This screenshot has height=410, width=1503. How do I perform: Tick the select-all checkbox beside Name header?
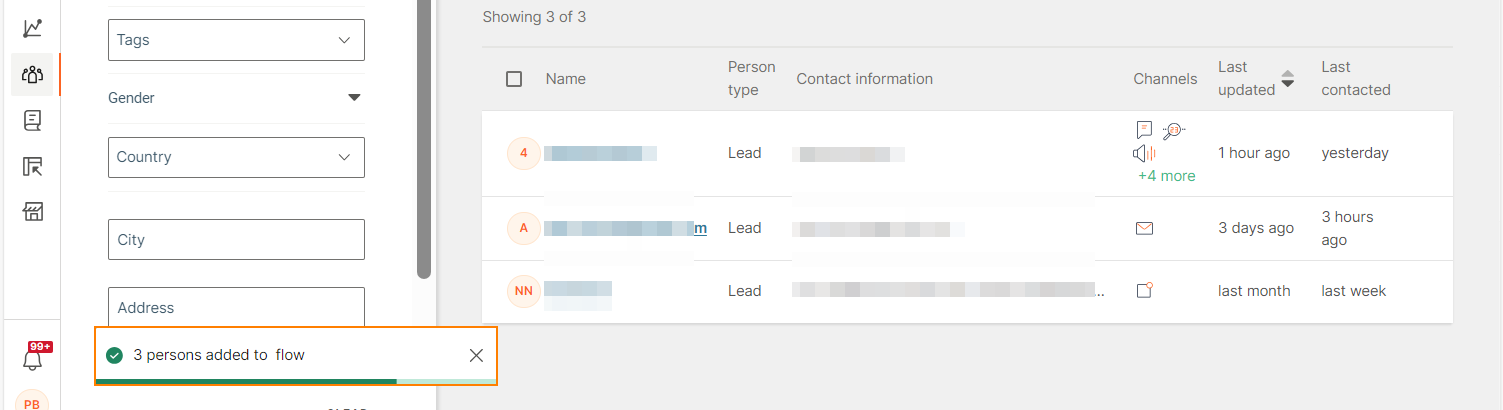(514, 79)
